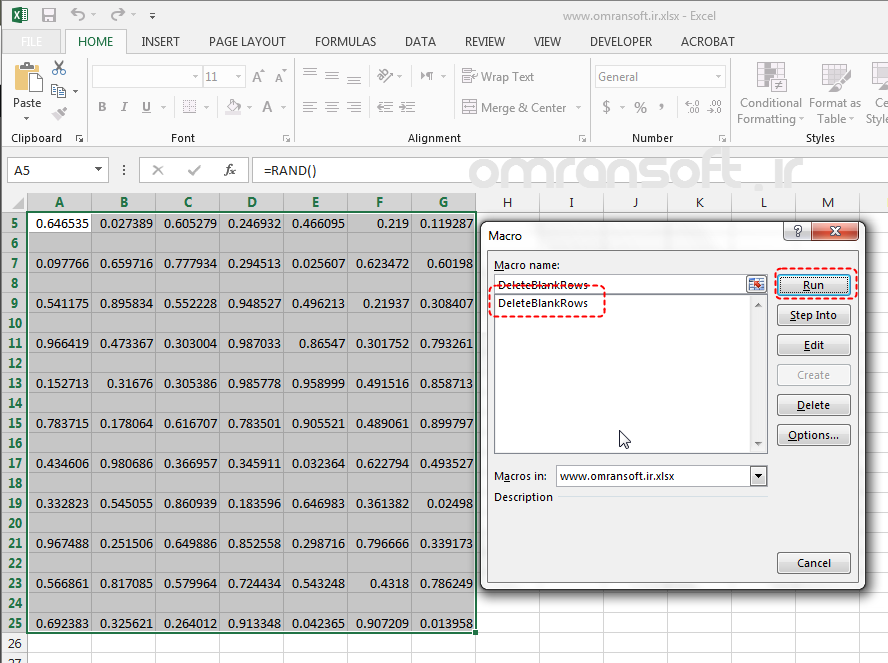The width and height of the screenshot is (888, 663).
Task: Switch to the DATA tab
Action: click(x=420, y=42)
